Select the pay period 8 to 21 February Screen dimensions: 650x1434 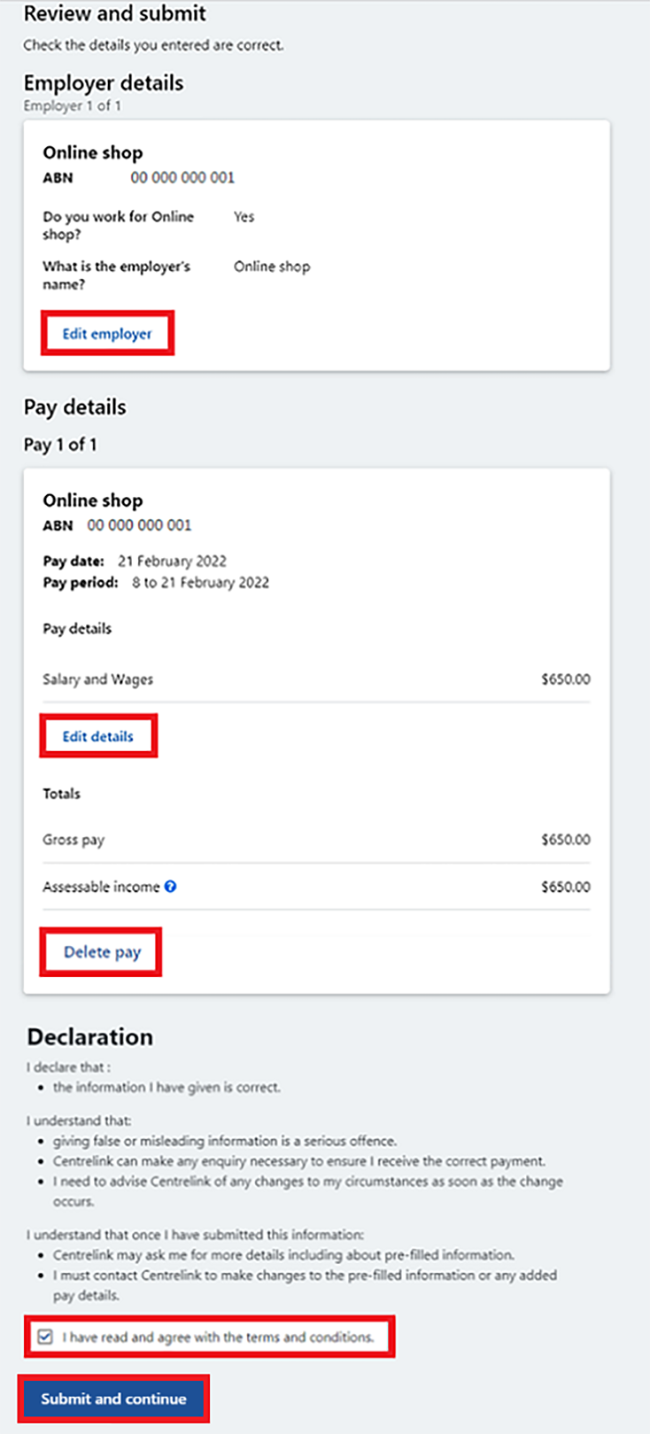[x=201, y=581]
